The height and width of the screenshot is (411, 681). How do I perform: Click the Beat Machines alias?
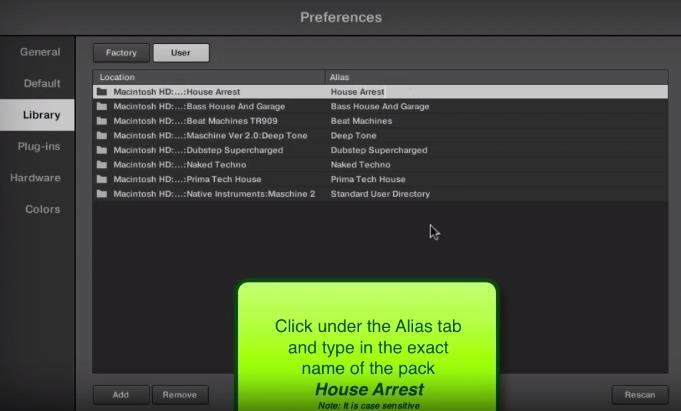[361, 121]
